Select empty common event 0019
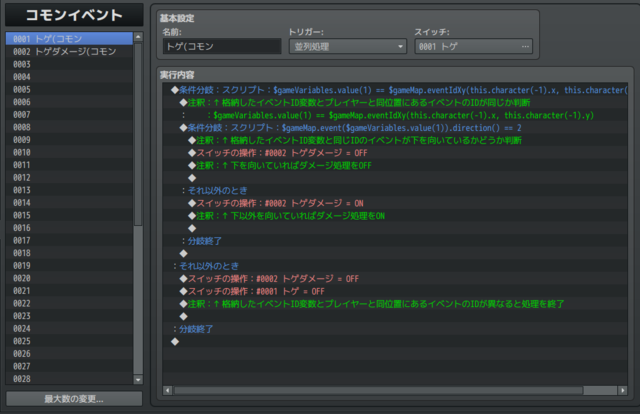 [x=69, y=266]
